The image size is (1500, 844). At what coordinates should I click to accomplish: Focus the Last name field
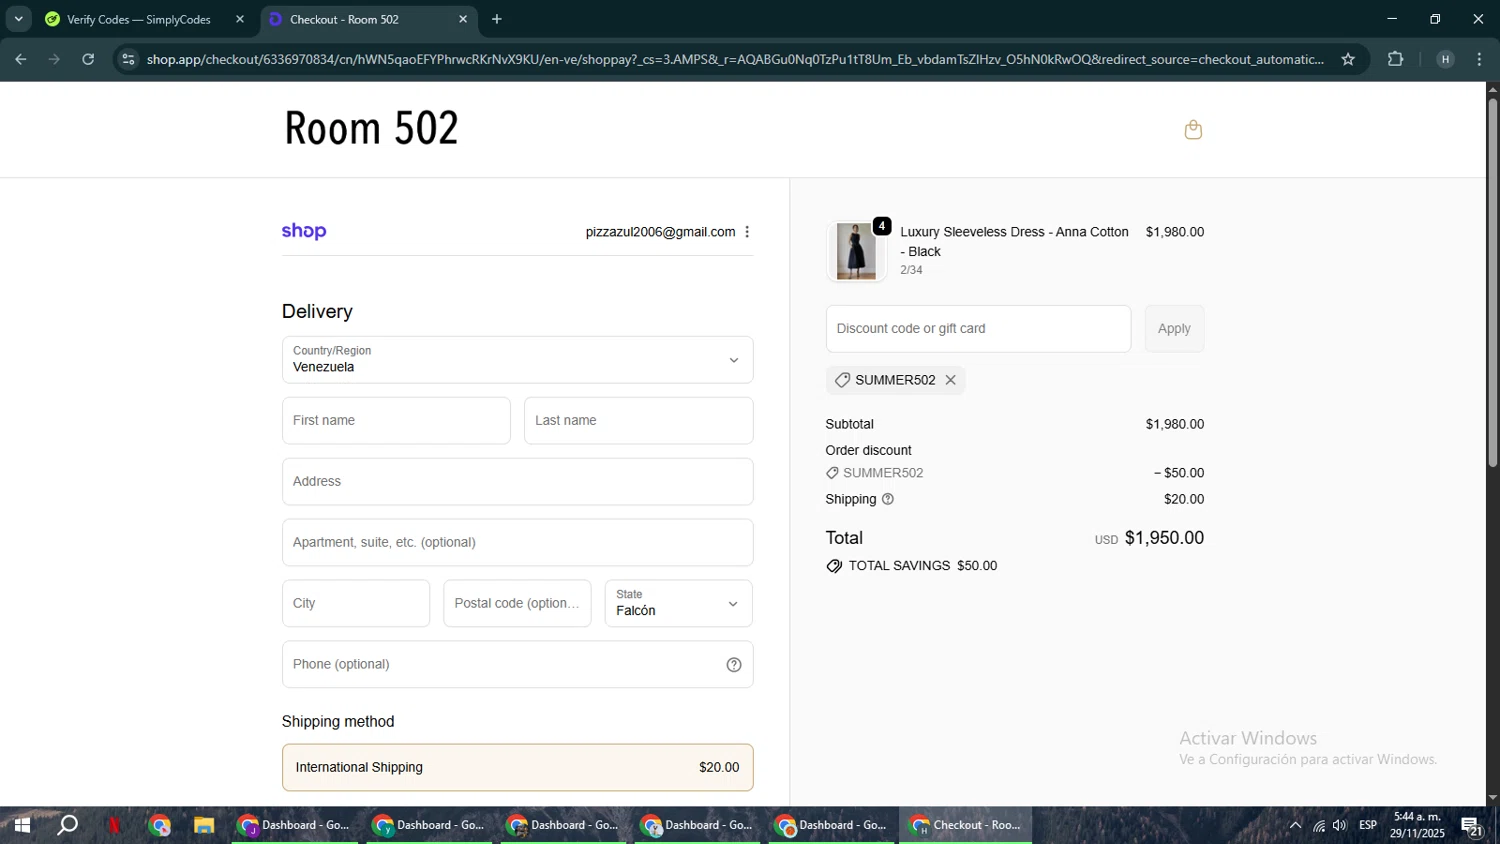(638, 421)
